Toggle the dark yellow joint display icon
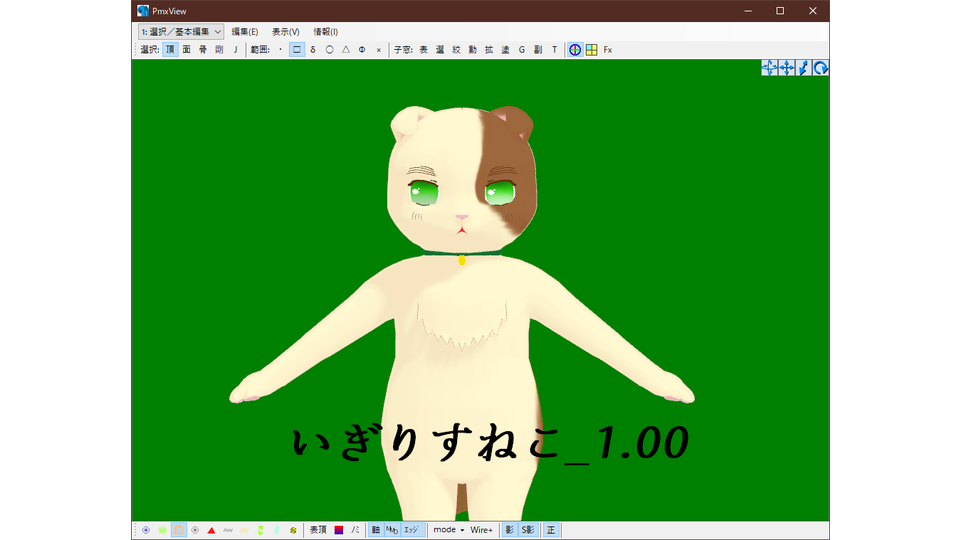 293,530
